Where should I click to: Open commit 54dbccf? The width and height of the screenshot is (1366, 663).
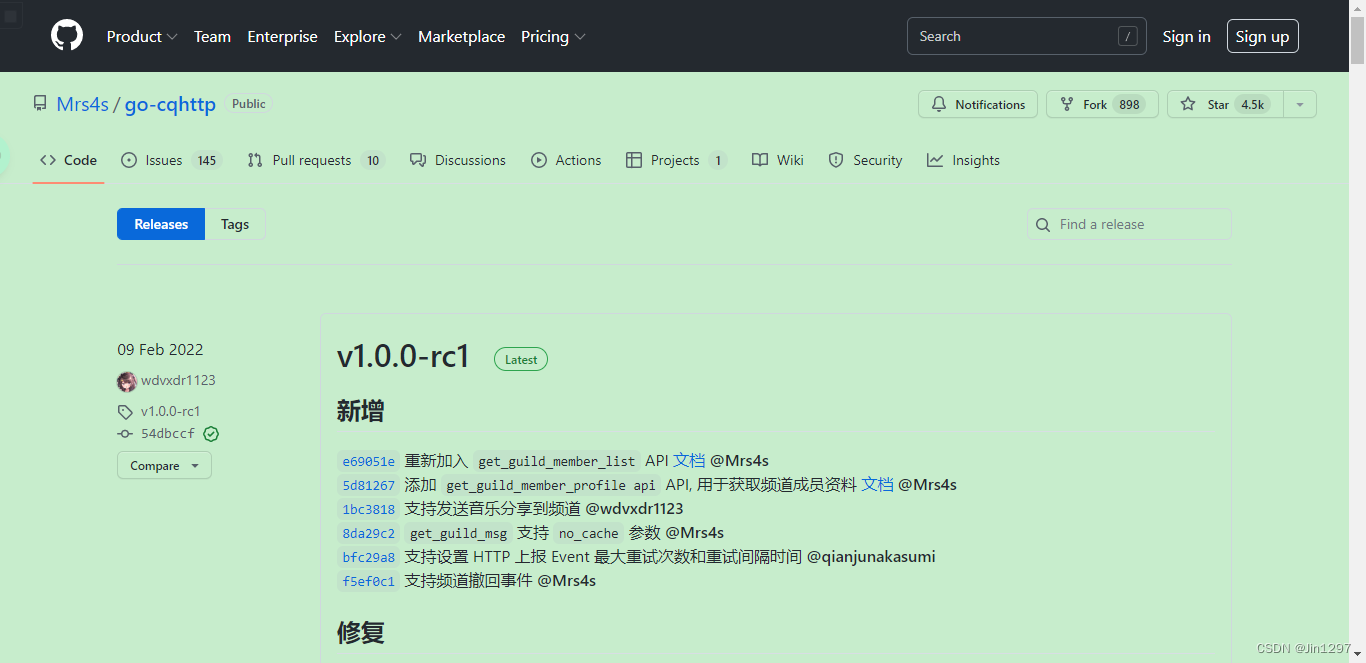pos(168,434)
